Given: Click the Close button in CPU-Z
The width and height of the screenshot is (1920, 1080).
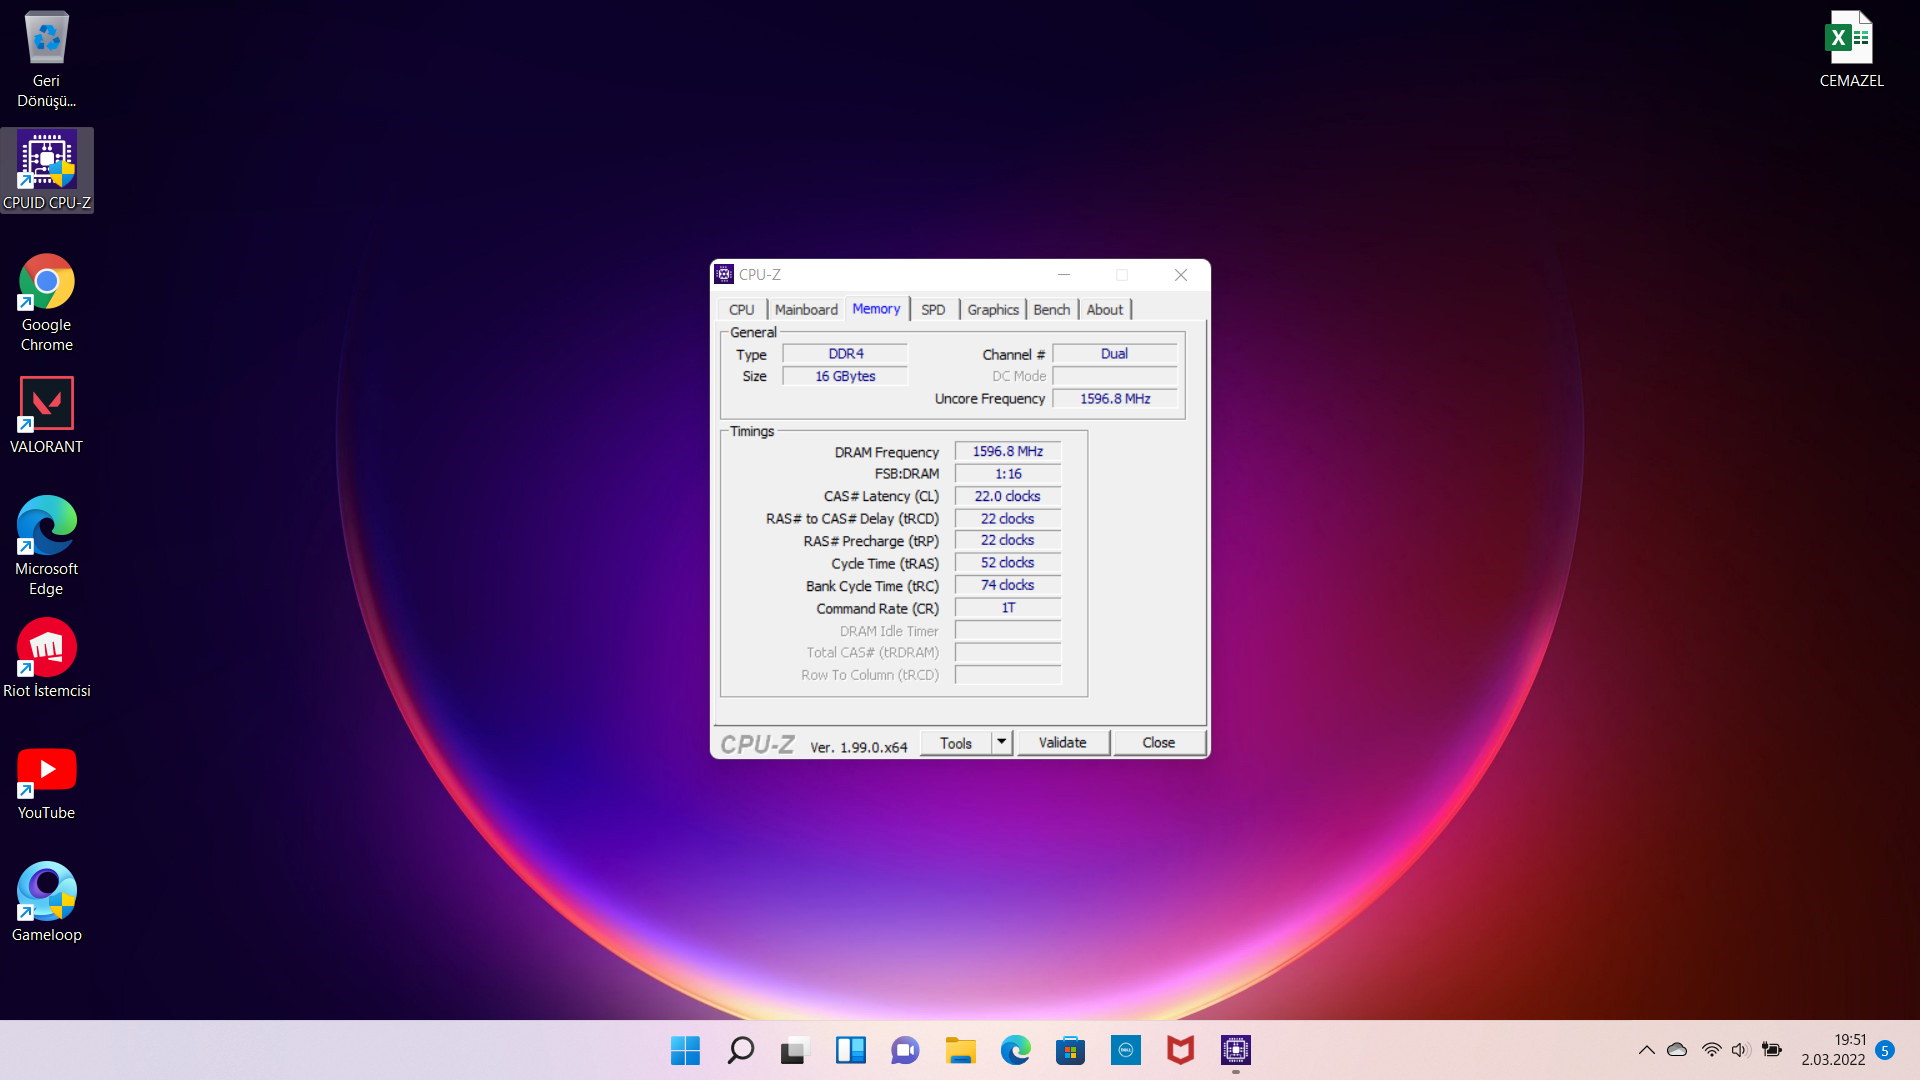Looking at the screenshot, I should click(x=1158, y=743).
